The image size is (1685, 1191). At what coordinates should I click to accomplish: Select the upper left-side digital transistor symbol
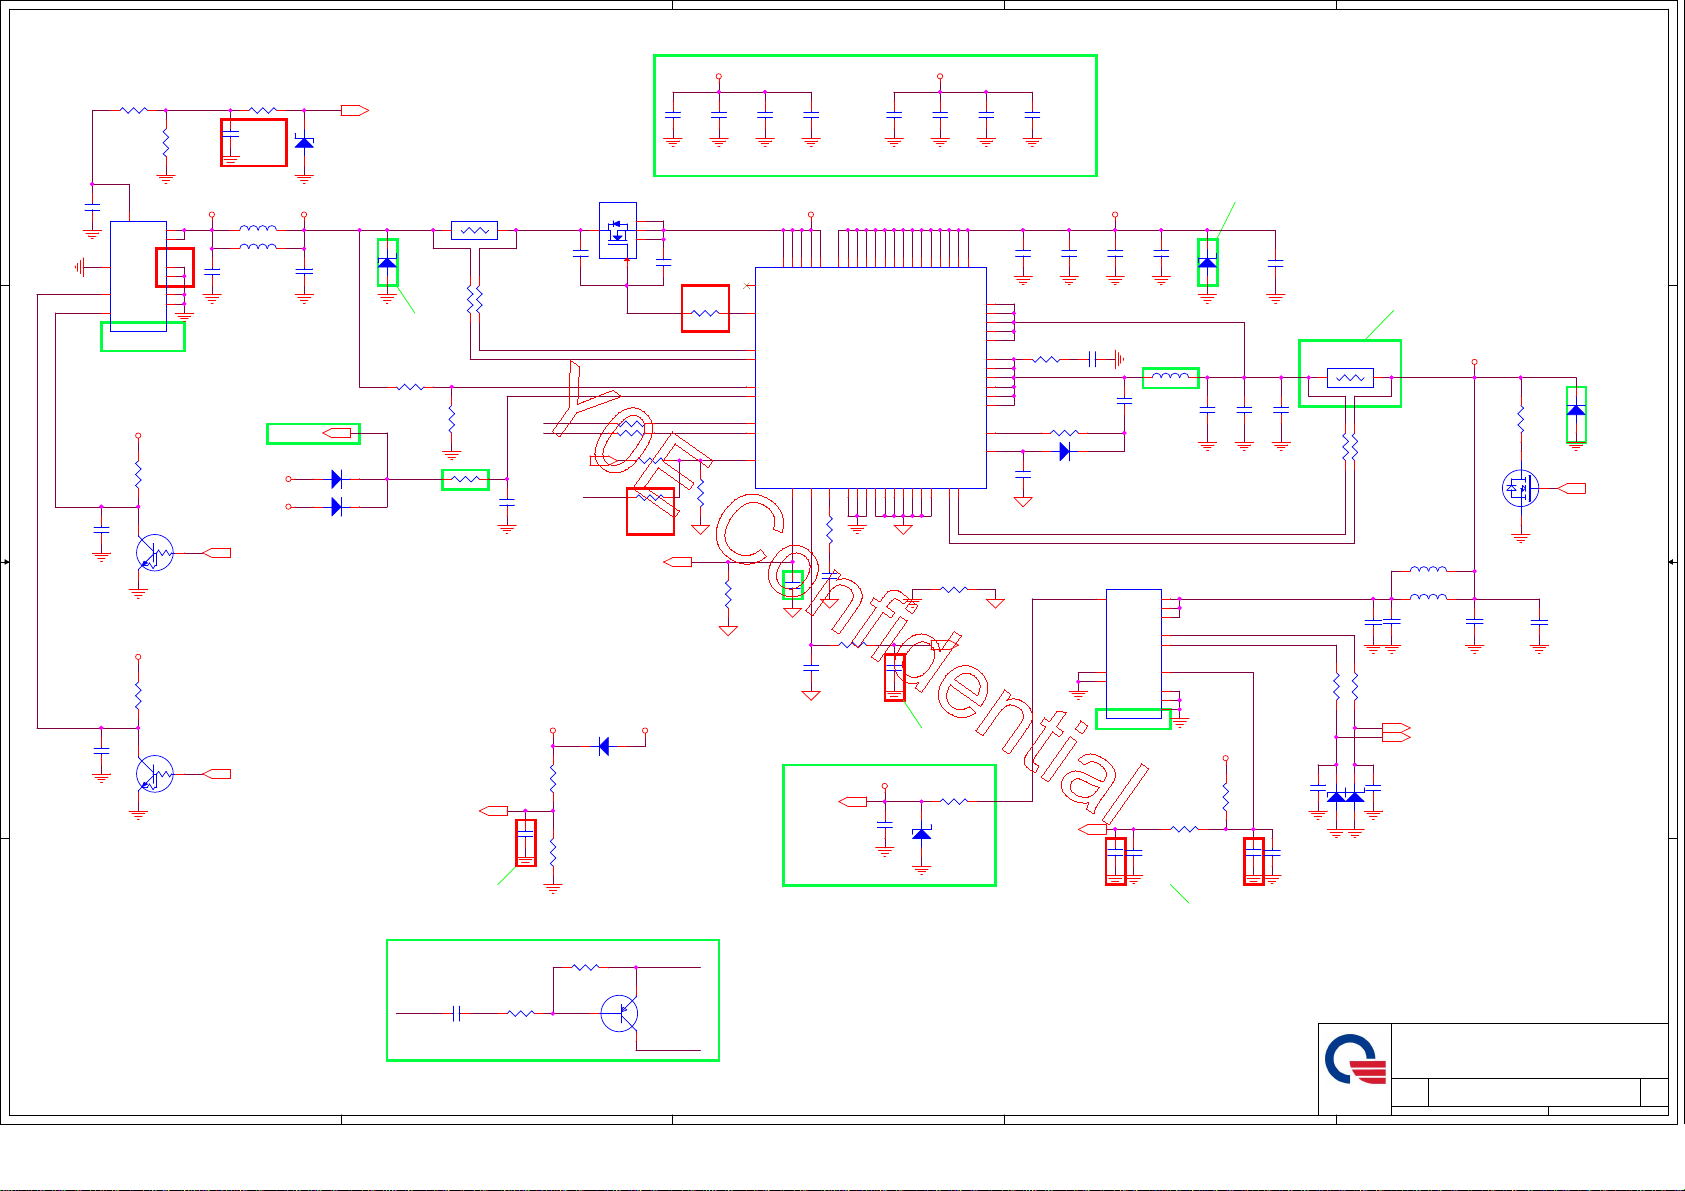[x=154, y=553]
